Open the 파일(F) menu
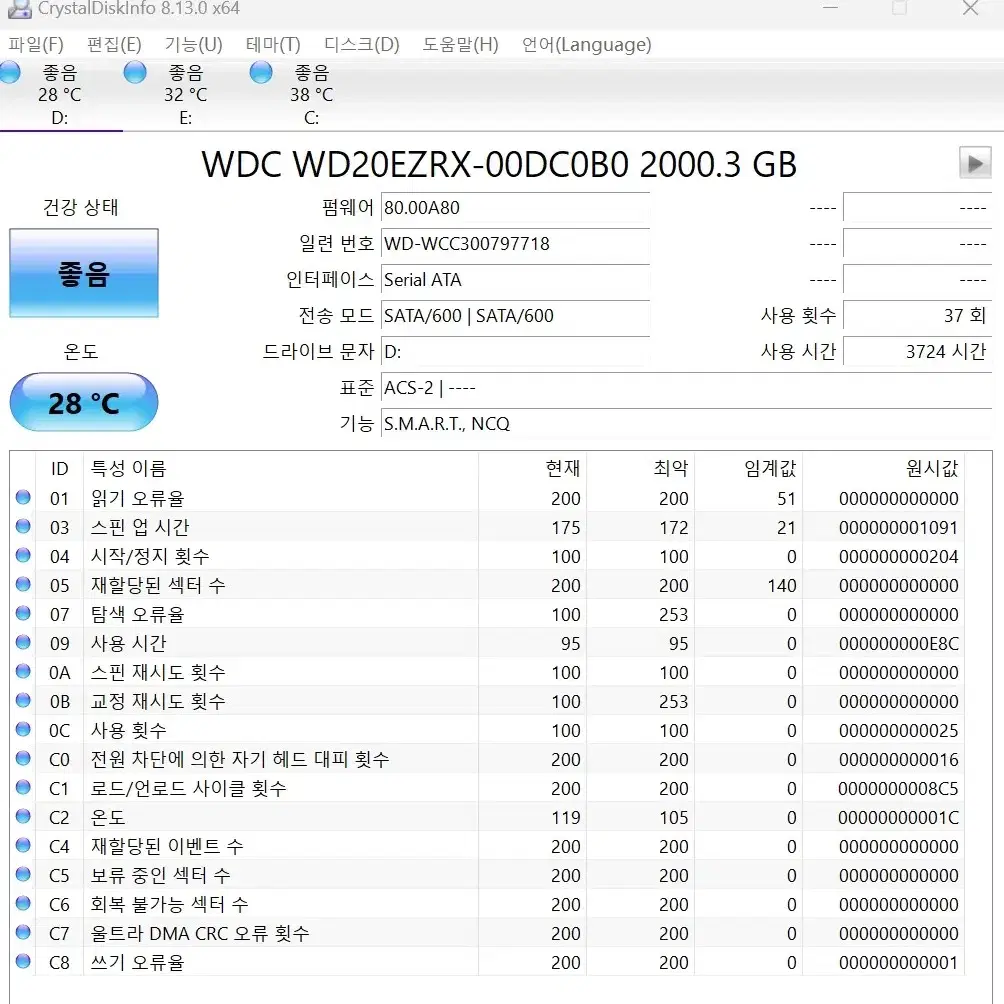Image resolution: width=1004 pixels, height=1004 pixels. tap(36, 44)
